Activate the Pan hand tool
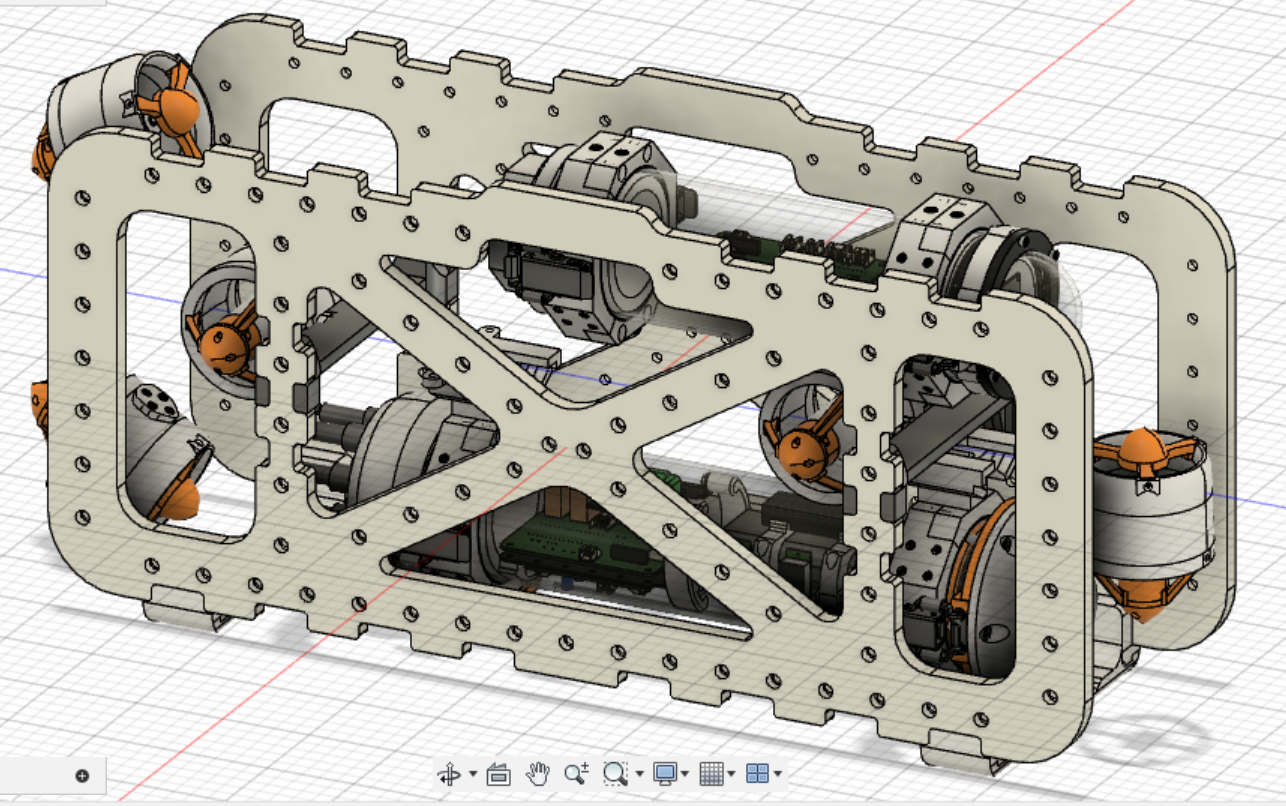 pos(539,773)
